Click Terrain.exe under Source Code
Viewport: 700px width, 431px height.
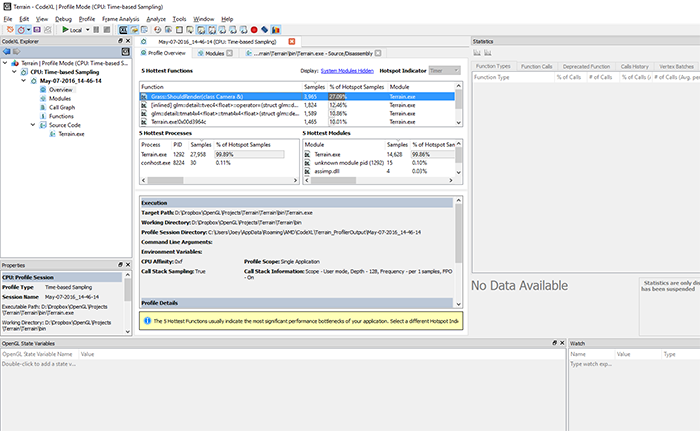(70, 134)
